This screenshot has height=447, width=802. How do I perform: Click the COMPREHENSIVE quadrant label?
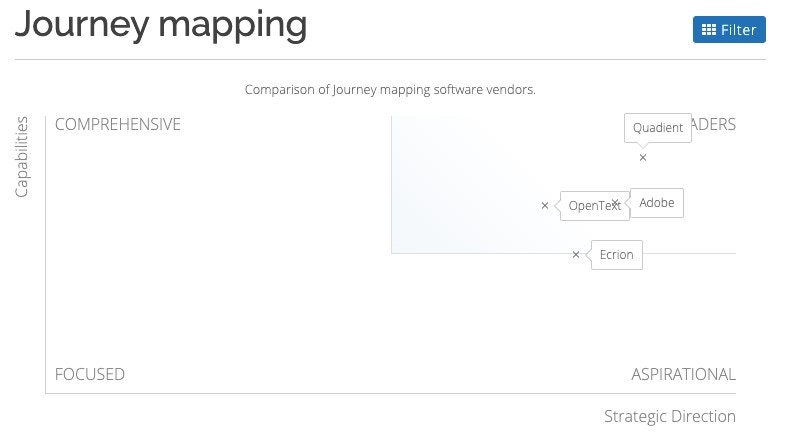pos(118,124)
